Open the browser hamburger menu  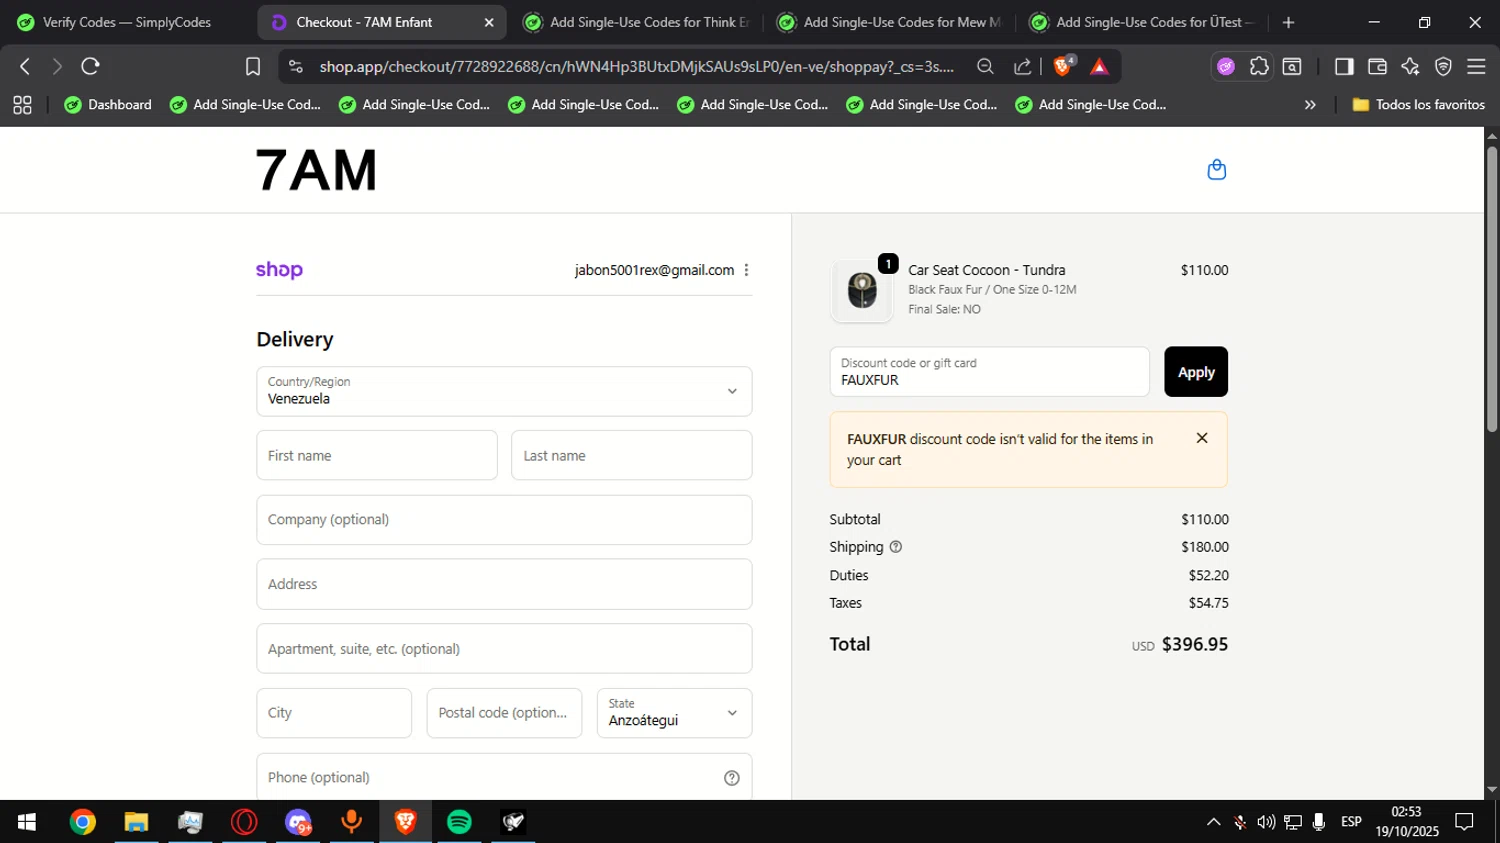1476,66
